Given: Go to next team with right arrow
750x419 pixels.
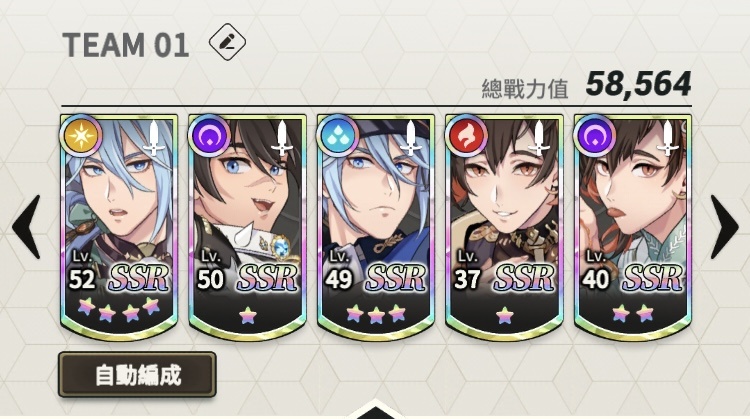Looking at the screenshot, I should coord(724,227).
